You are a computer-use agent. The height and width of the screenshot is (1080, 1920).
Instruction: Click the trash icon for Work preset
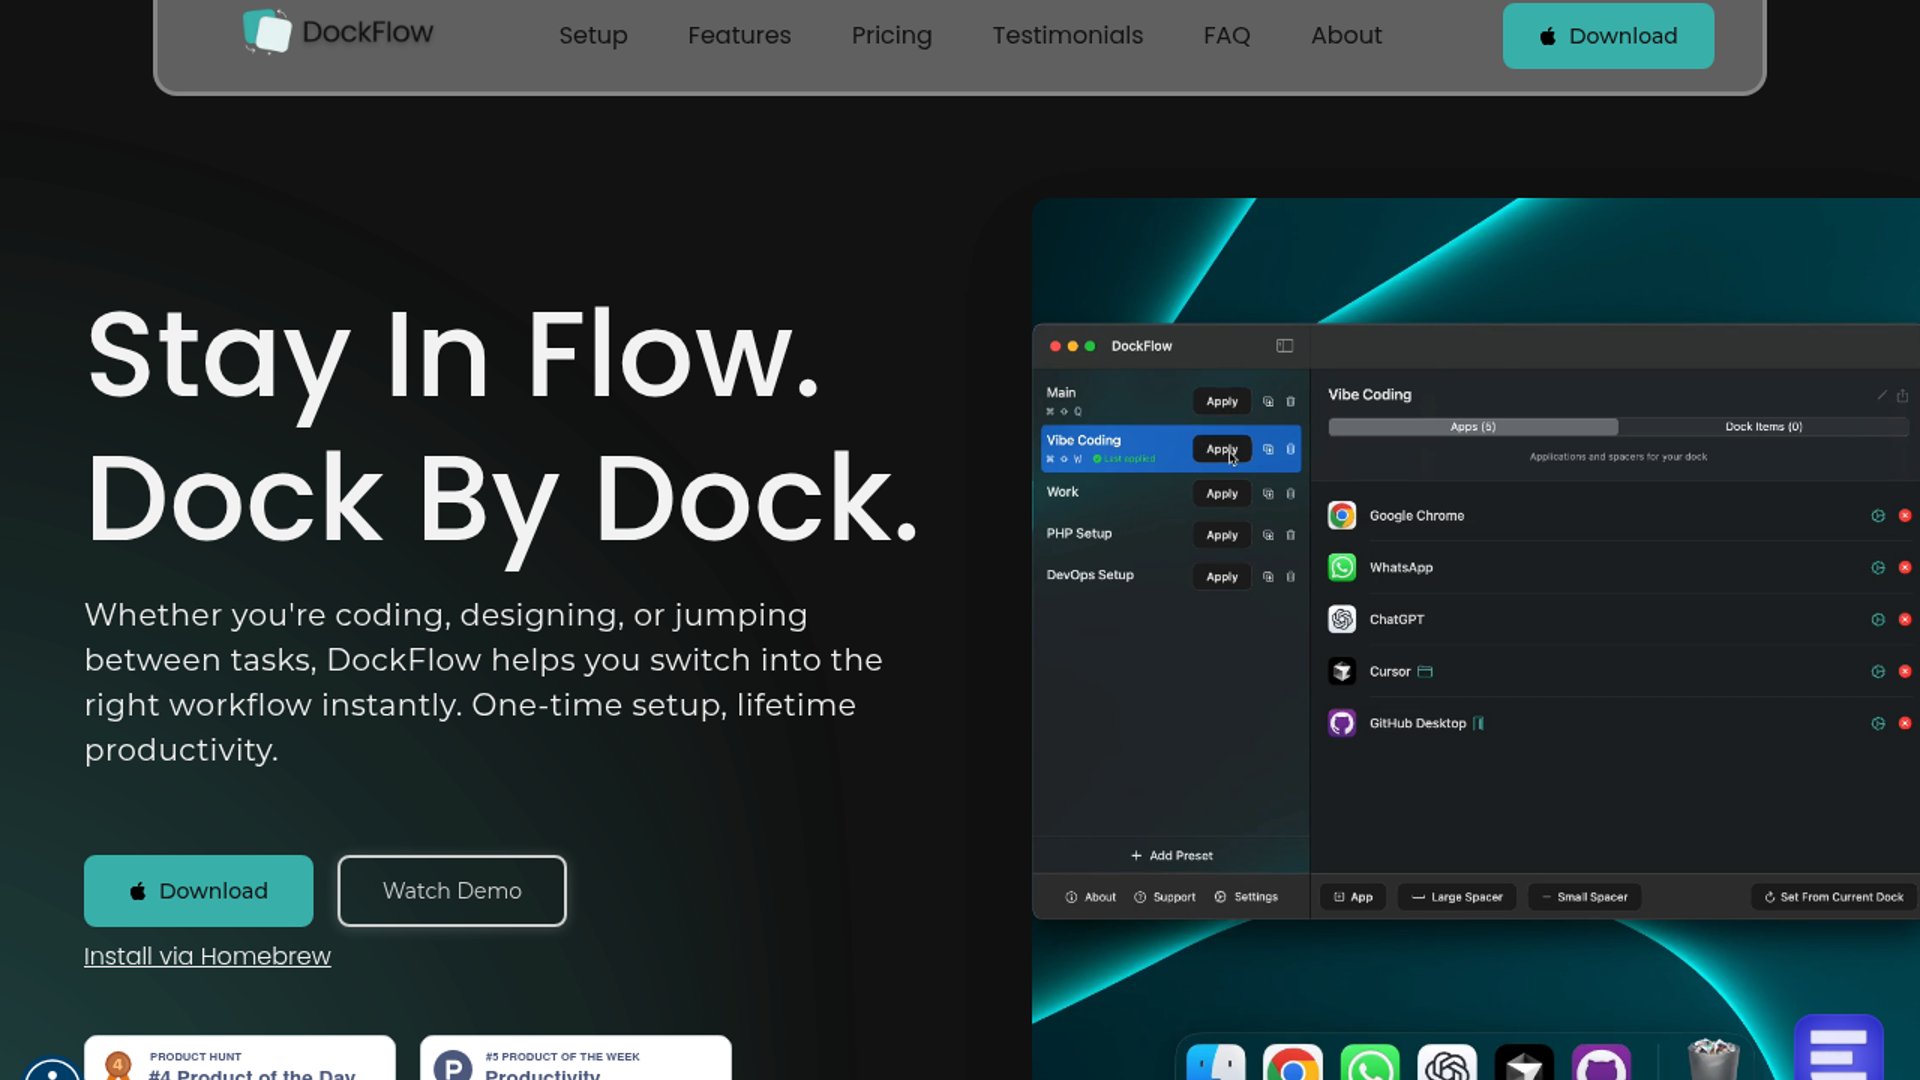[x=1290, y=494]
